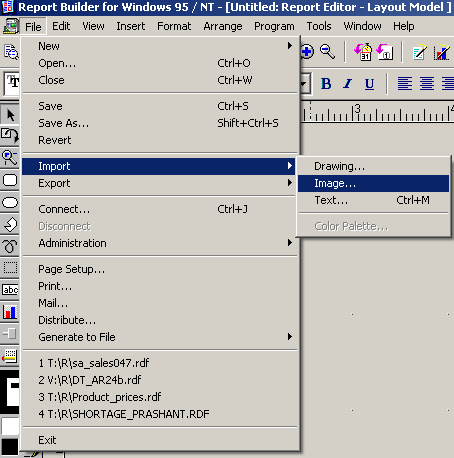Select the Import menu entry
This screenshot has height=458, width=454.
(x=159, y=166)
